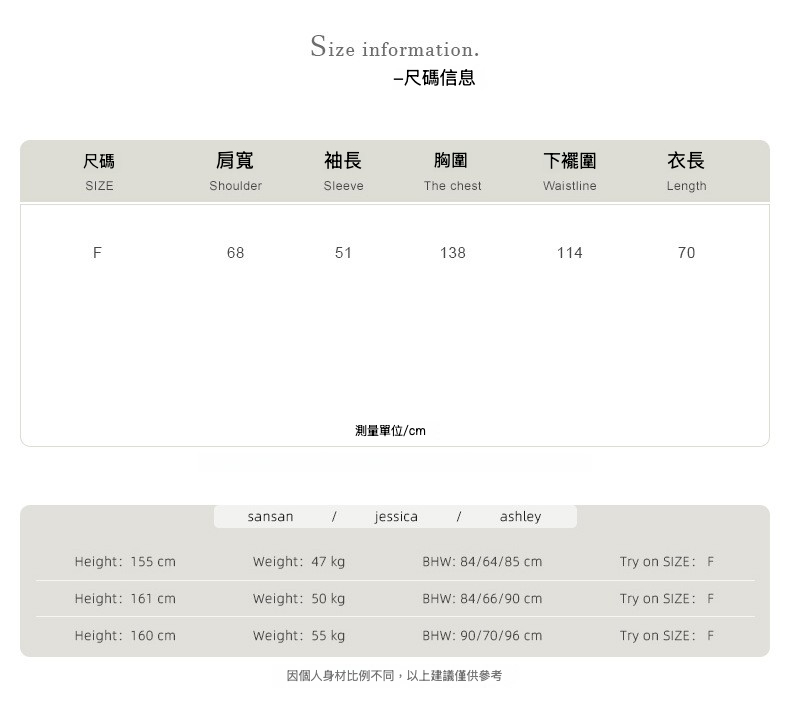Select the 肩寬 Shoulder column header
This screenshot has width=790, height=705.
click(x=235, y=172)
